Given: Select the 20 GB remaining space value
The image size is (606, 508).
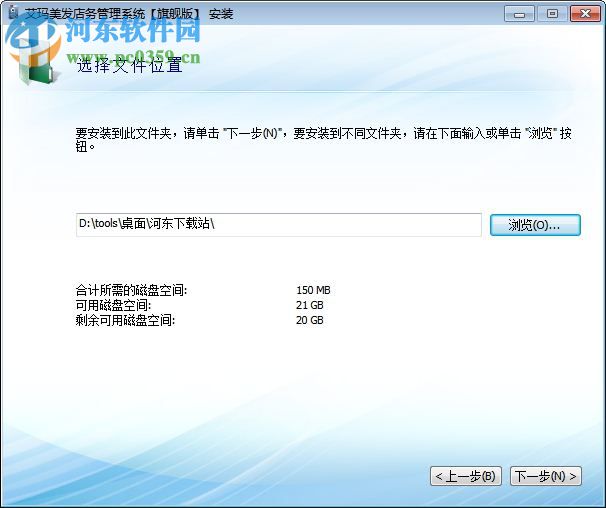Looking at the screenshot, I should pyautogui.click(x=310, y=320).
